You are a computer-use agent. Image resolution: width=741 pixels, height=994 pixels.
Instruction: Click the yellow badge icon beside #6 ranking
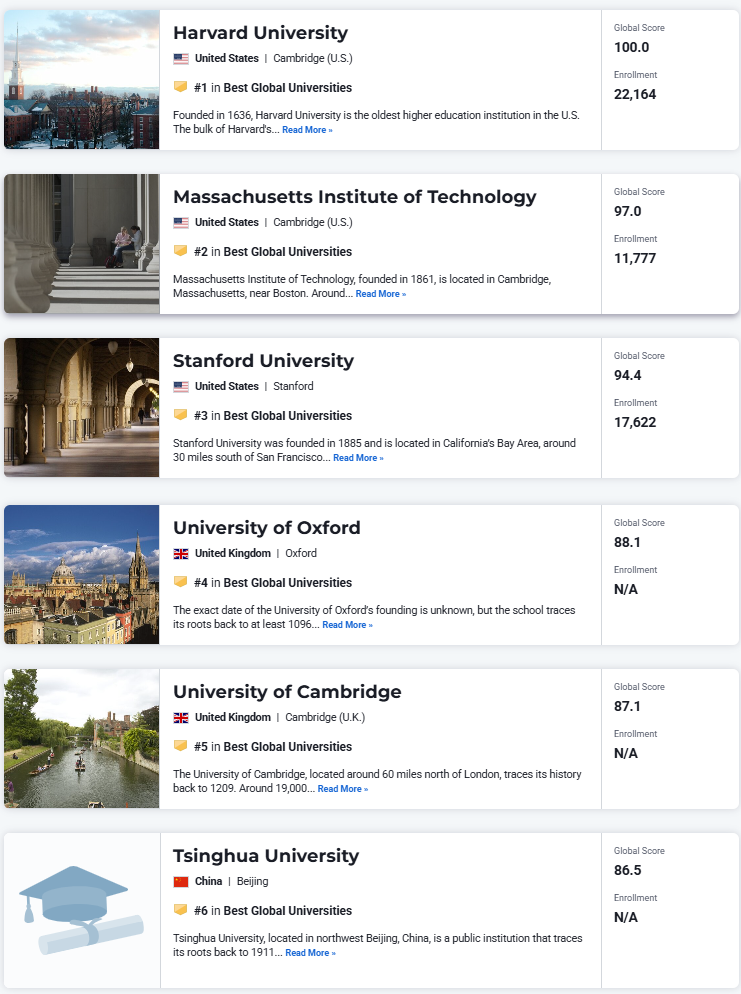(x=181, y=910)
